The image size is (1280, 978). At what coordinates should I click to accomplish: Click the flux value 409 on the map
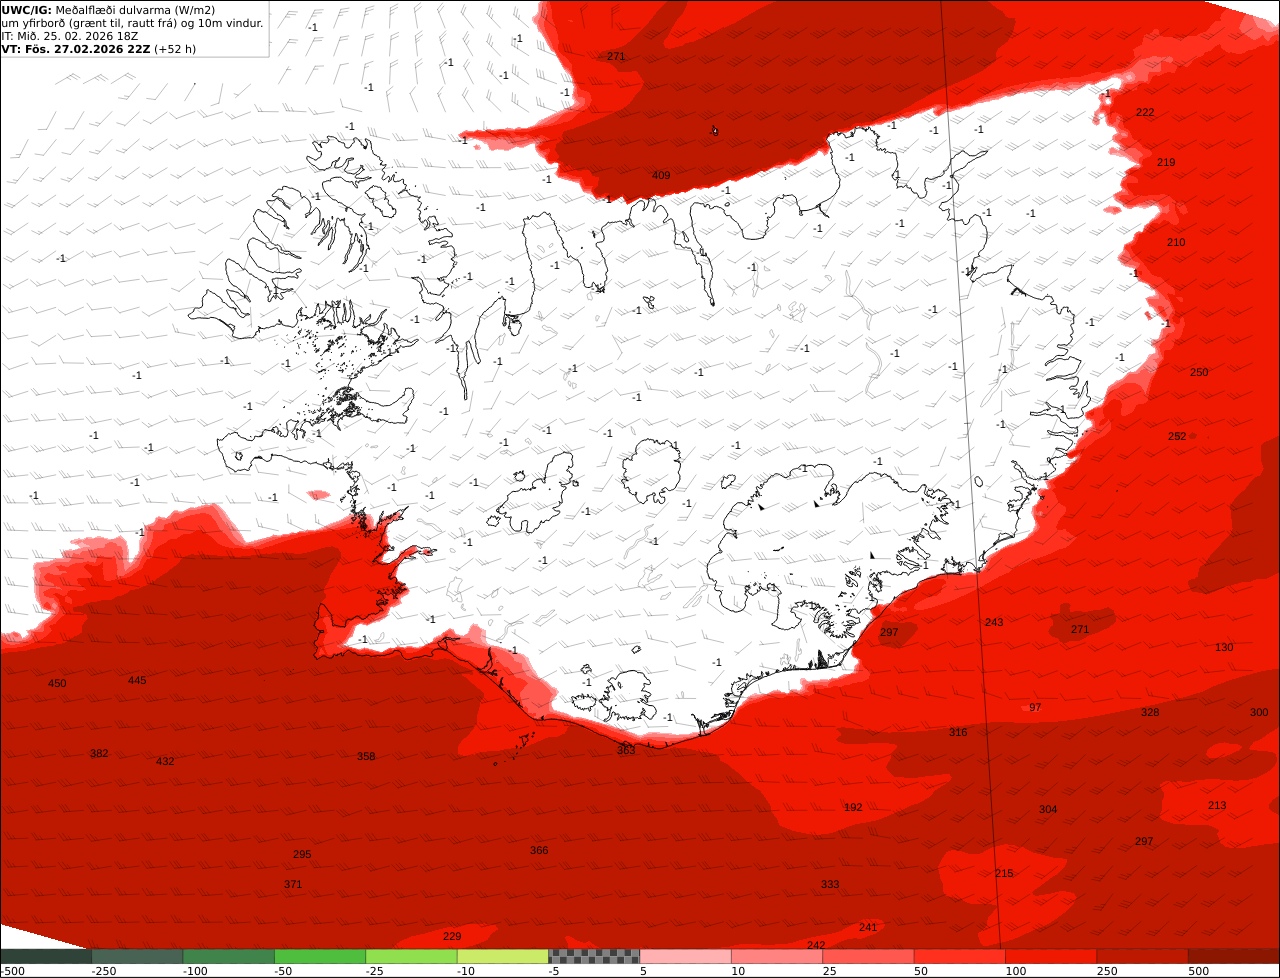tap(661, 175)
